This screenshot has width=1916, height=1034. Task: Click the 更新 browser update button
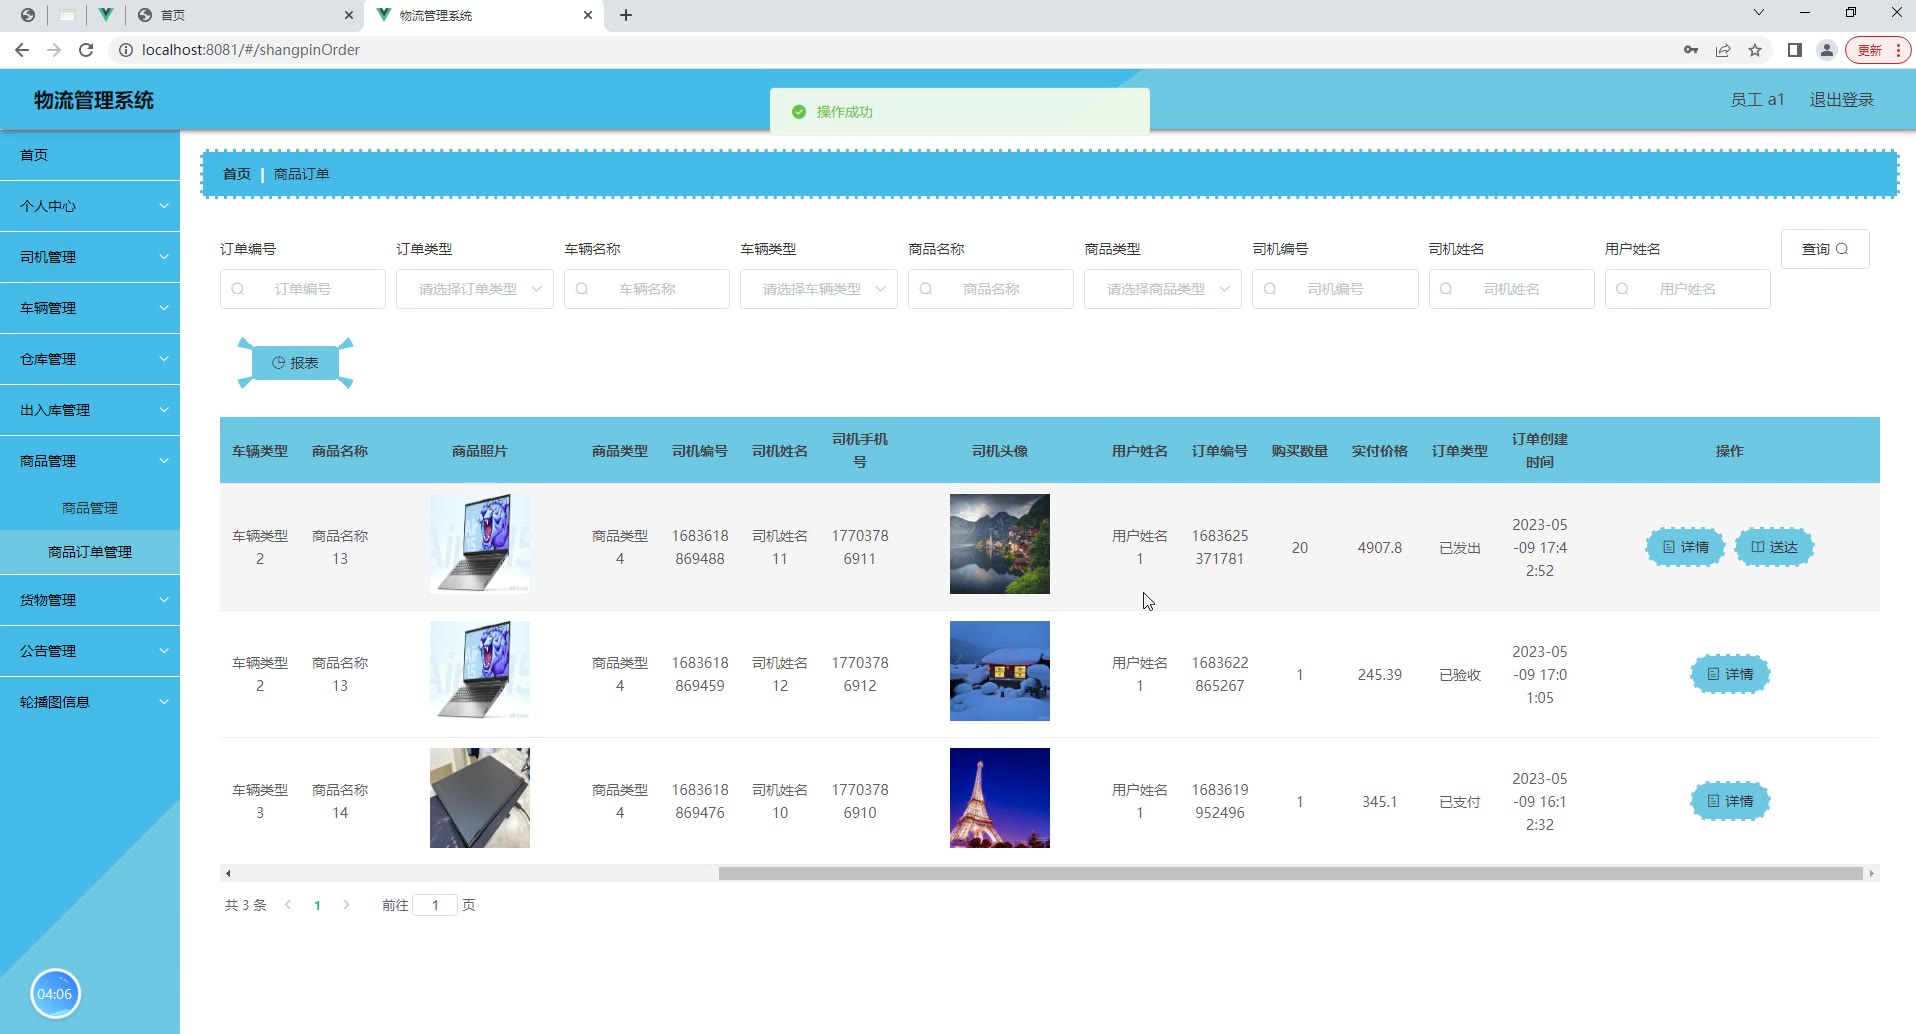pyautogui.click(x=1878, y=50)
